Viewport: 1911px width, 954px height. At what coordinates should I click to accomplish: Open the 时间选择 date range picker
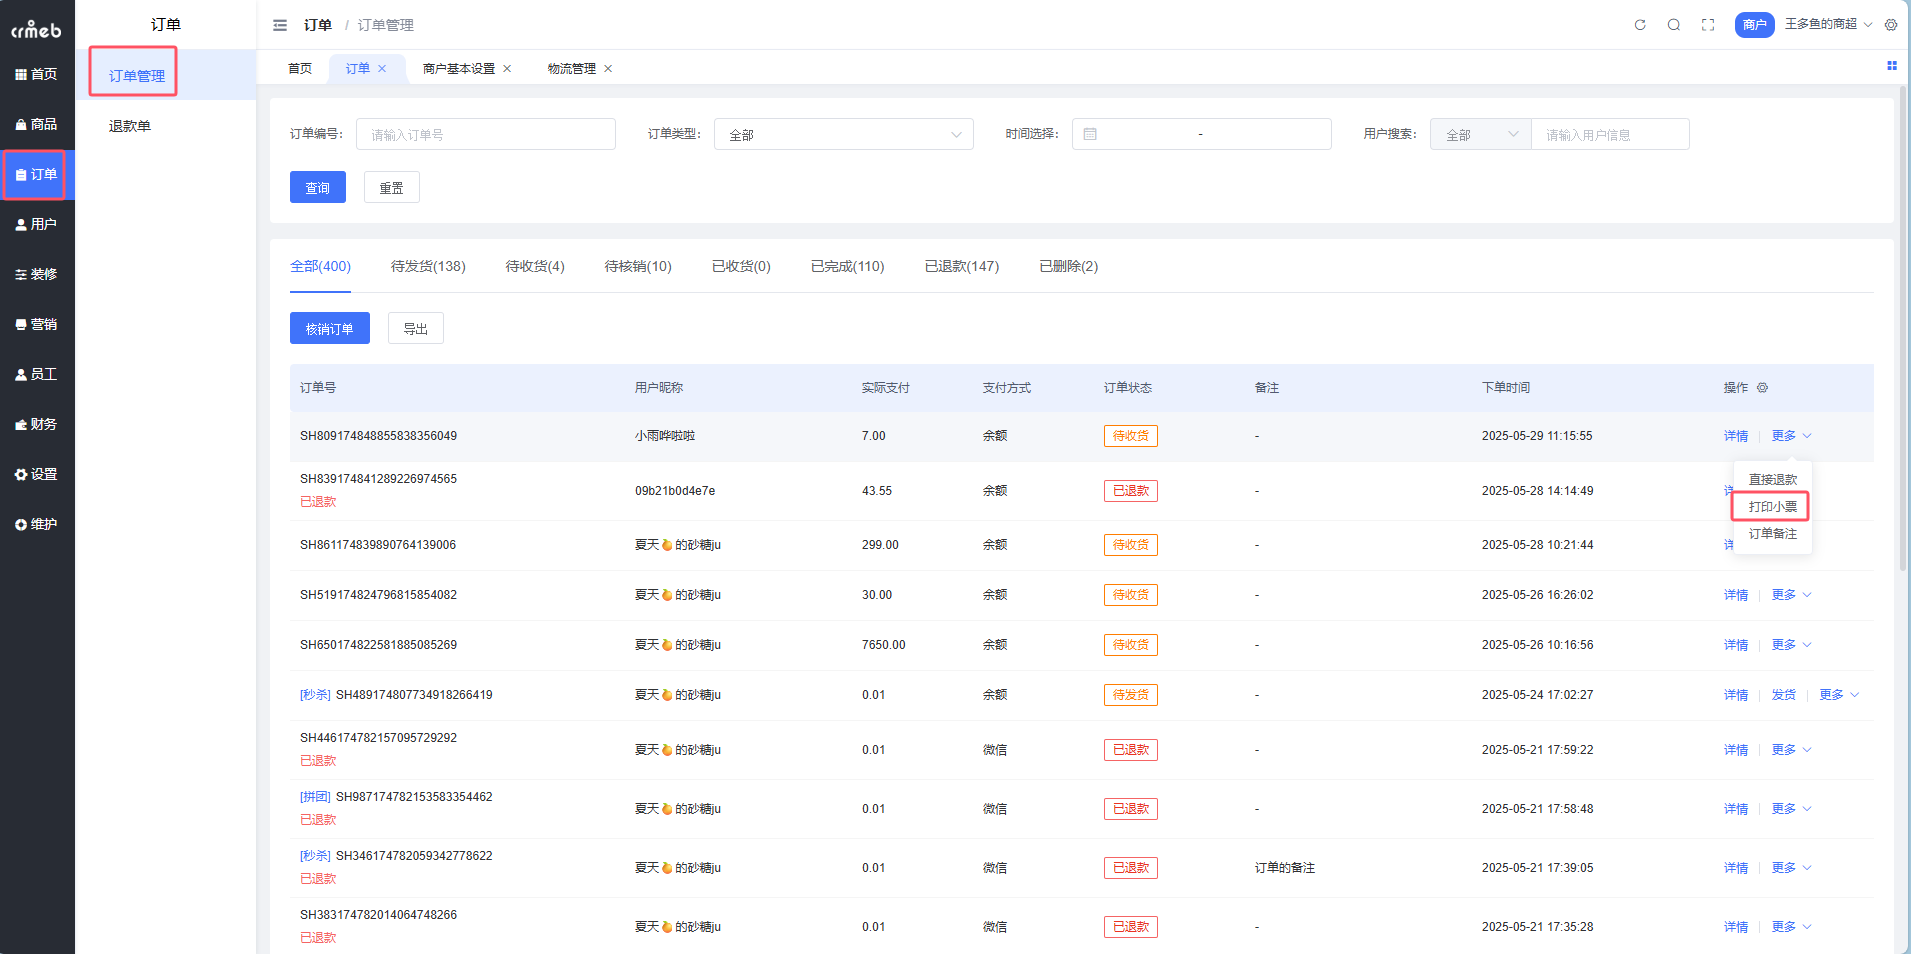coord(1200,134)
